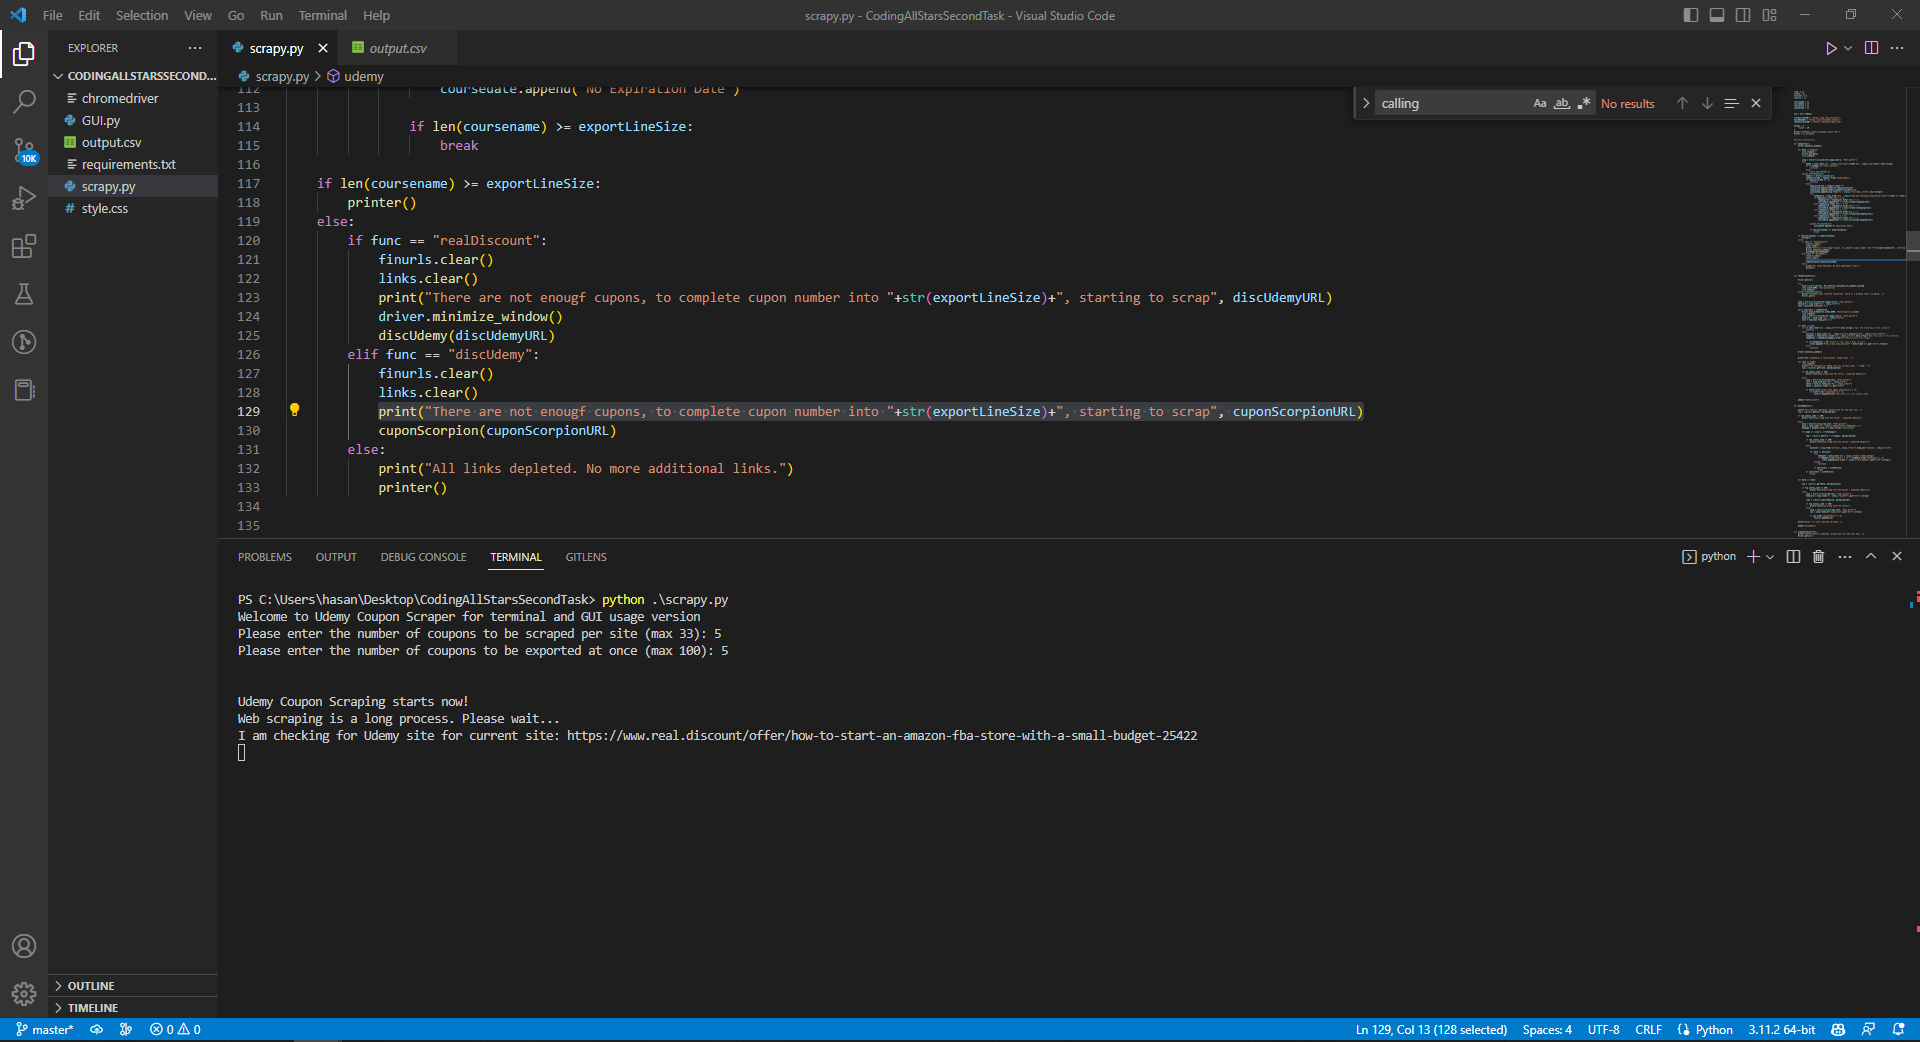This screenshot has height=1042, width=1920.
Task: Split the editor
Action: [1870, 47]
